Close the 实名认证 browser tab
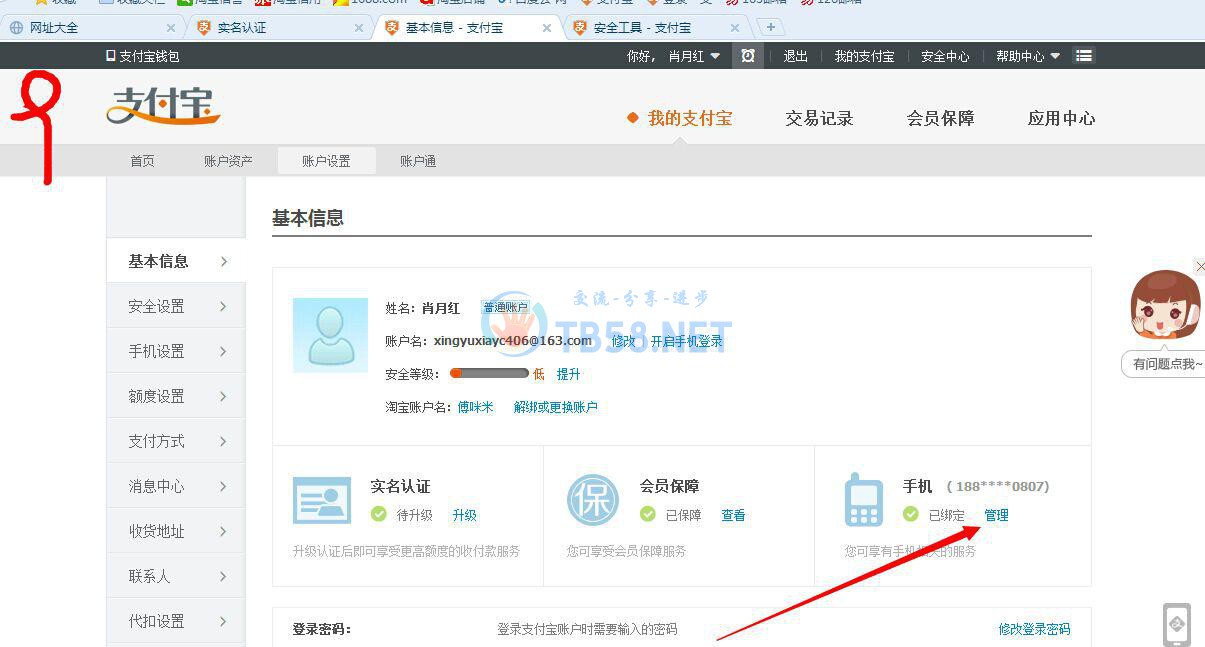Viewport: 1205px width, 647px height. tap(359, 28)
